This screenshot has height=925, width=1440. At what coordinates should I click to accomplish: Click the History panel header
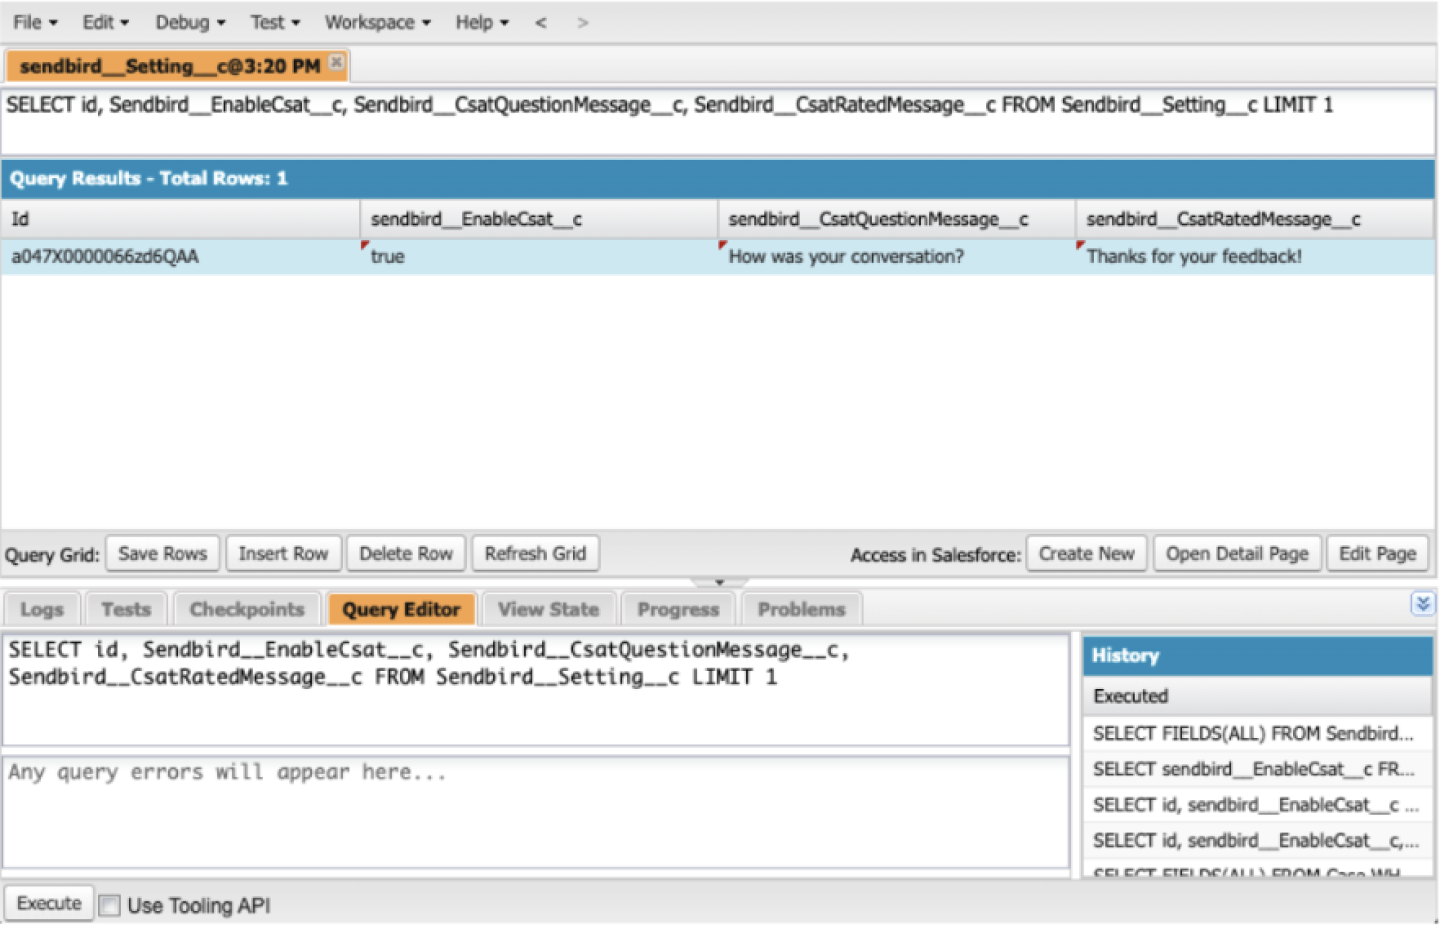pos(1258,656)
